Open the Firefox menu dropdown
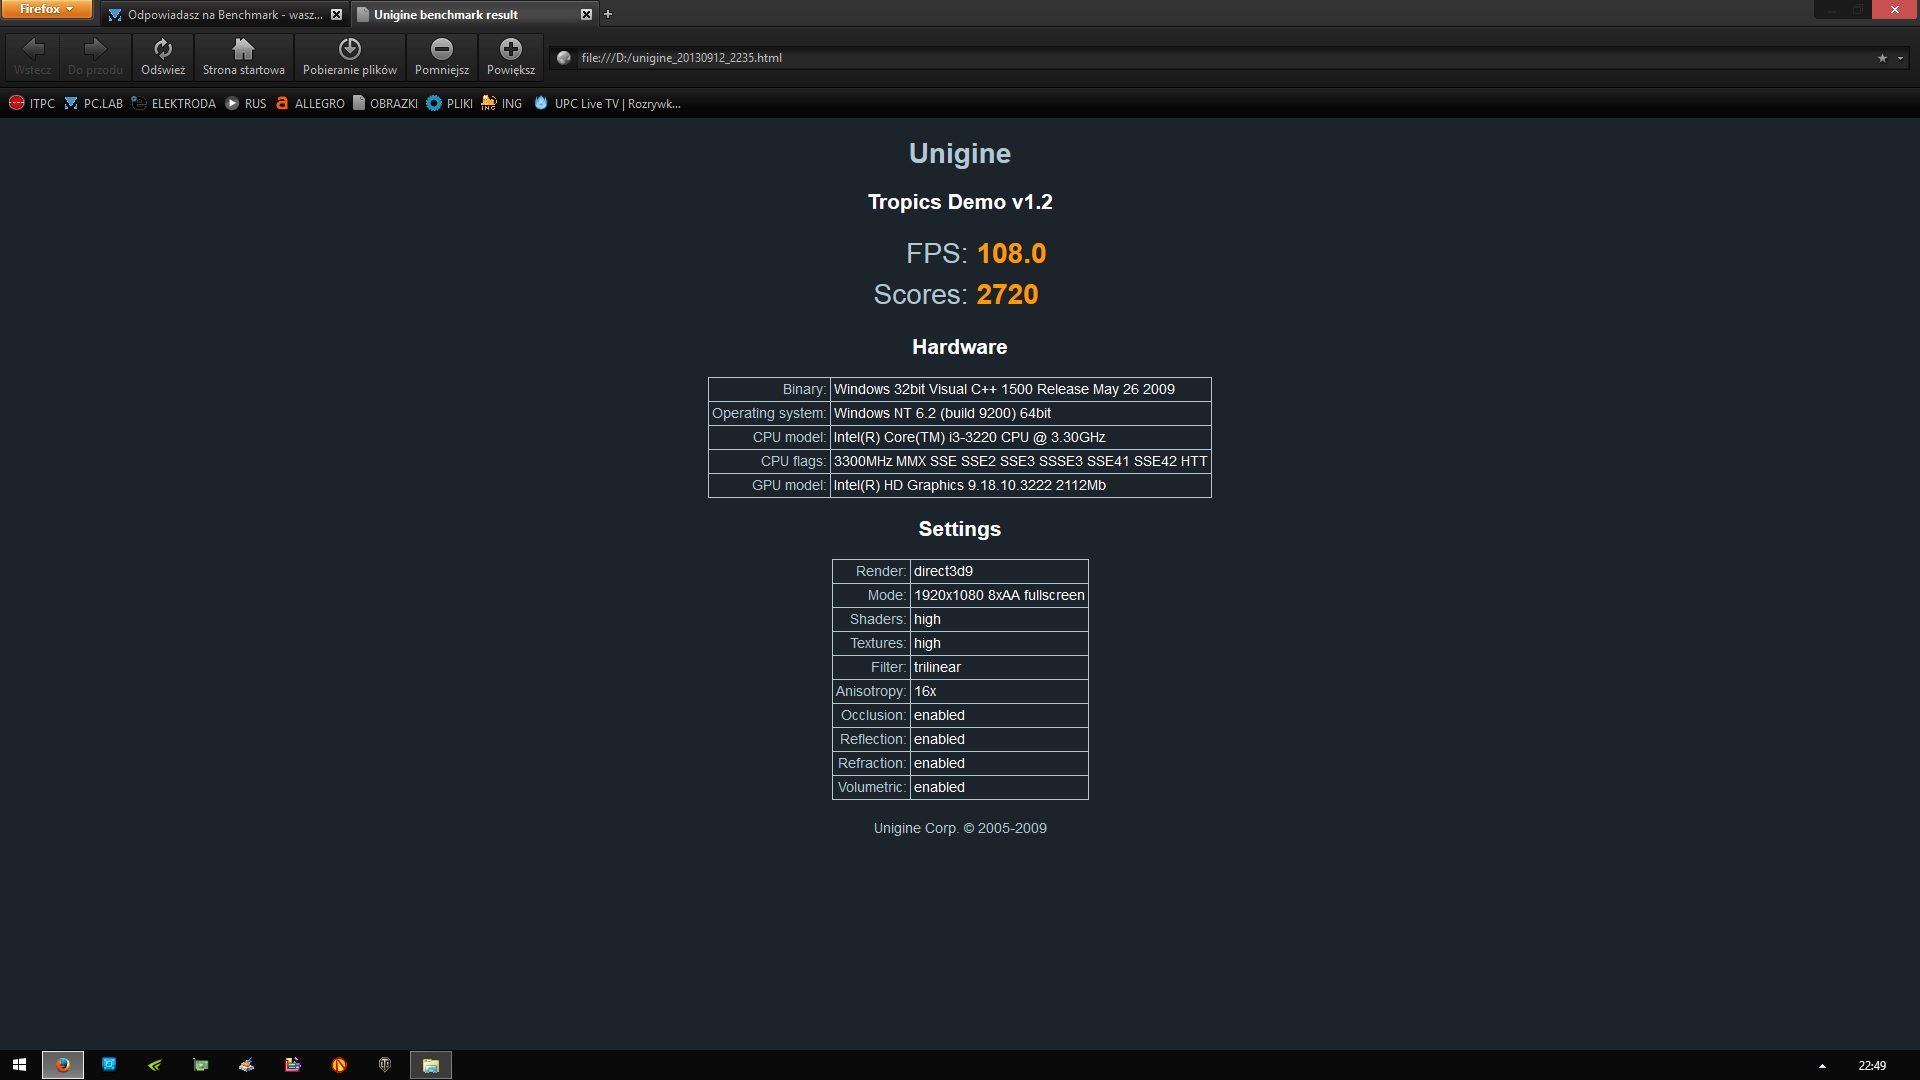The image size is (1920, 1080). (x=46, y=9)
